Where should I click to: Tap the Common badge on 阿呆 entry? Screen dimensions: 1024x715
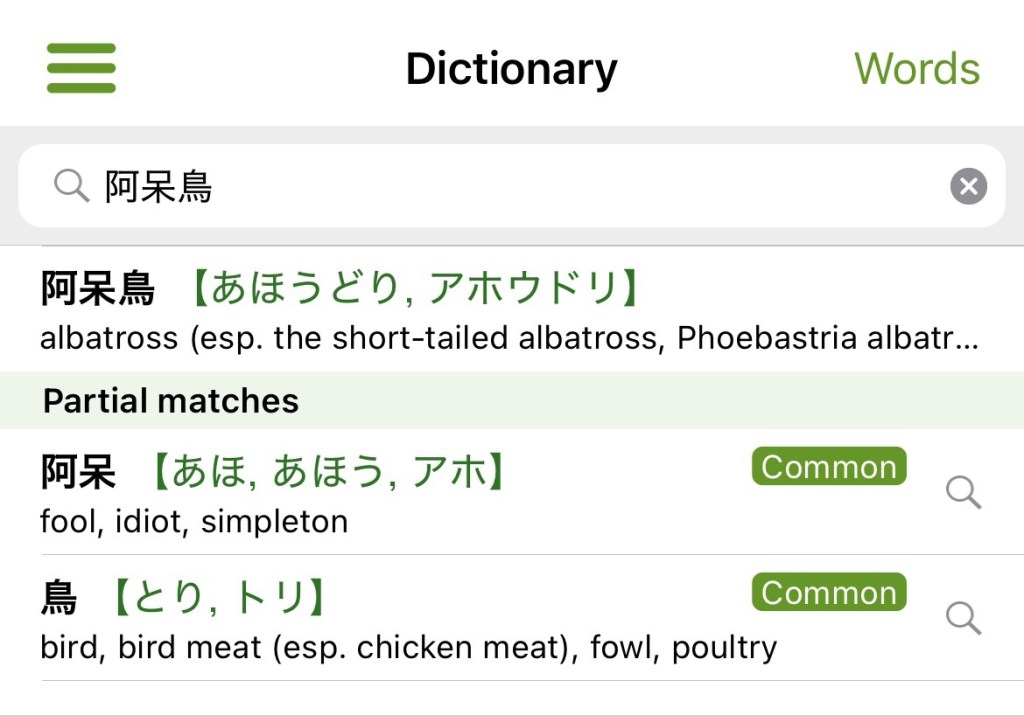[828, 467]
